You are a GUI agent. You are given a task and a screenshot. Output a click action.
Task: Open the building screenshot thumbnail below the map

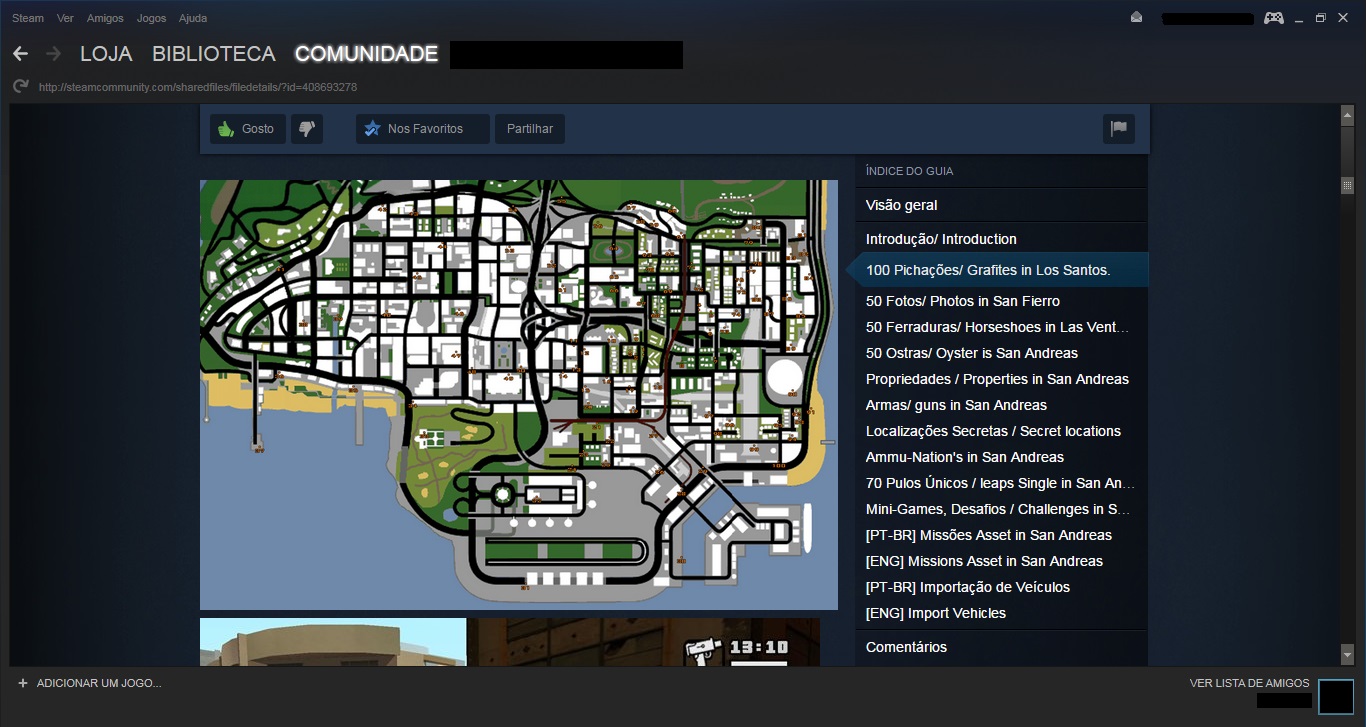tap(333, 642)
